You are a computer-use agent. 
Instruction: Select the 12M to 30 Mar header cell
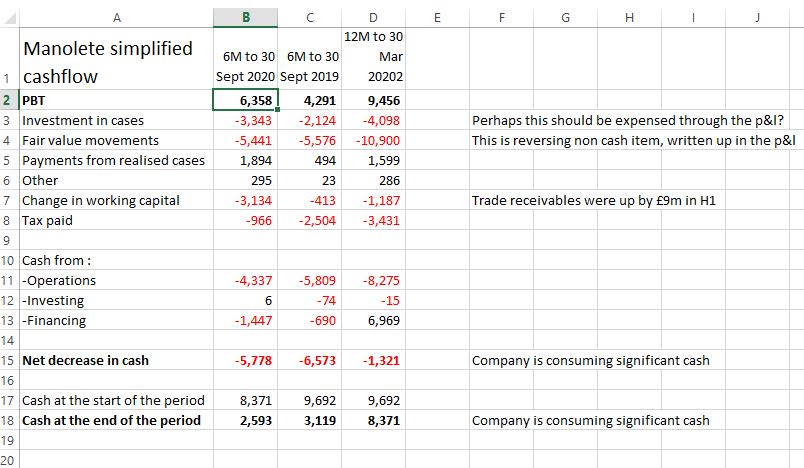pos(373,58)
